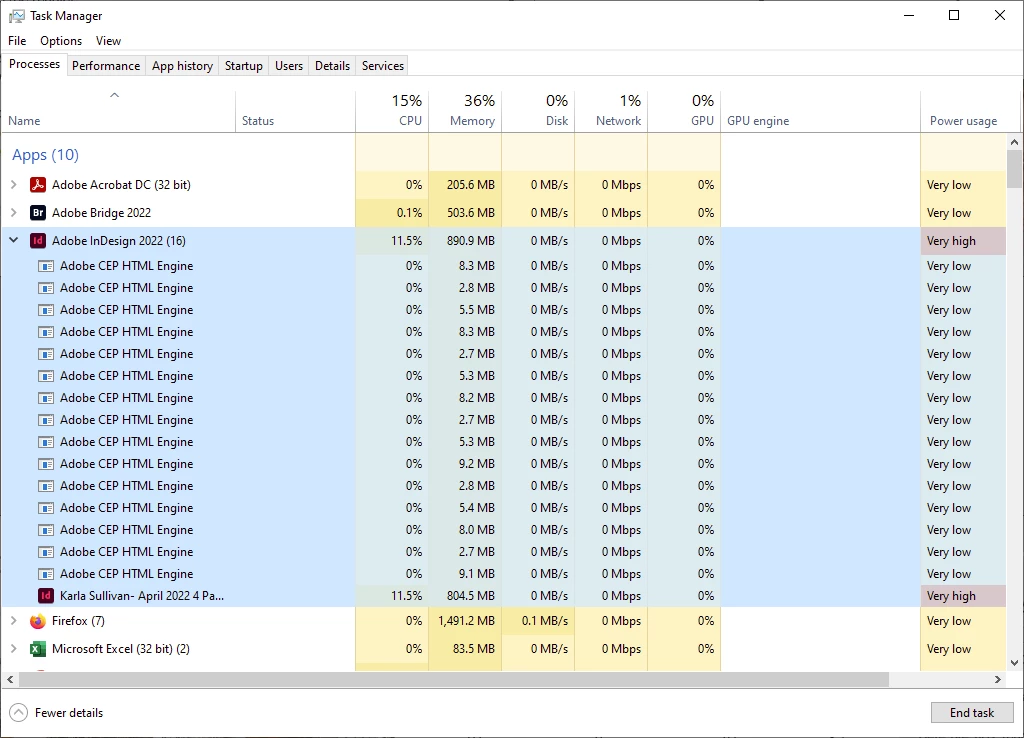1024x738 pixels.
Task: Click the 205.6 MB Acrobat memory cell
Action: (466, 185)
